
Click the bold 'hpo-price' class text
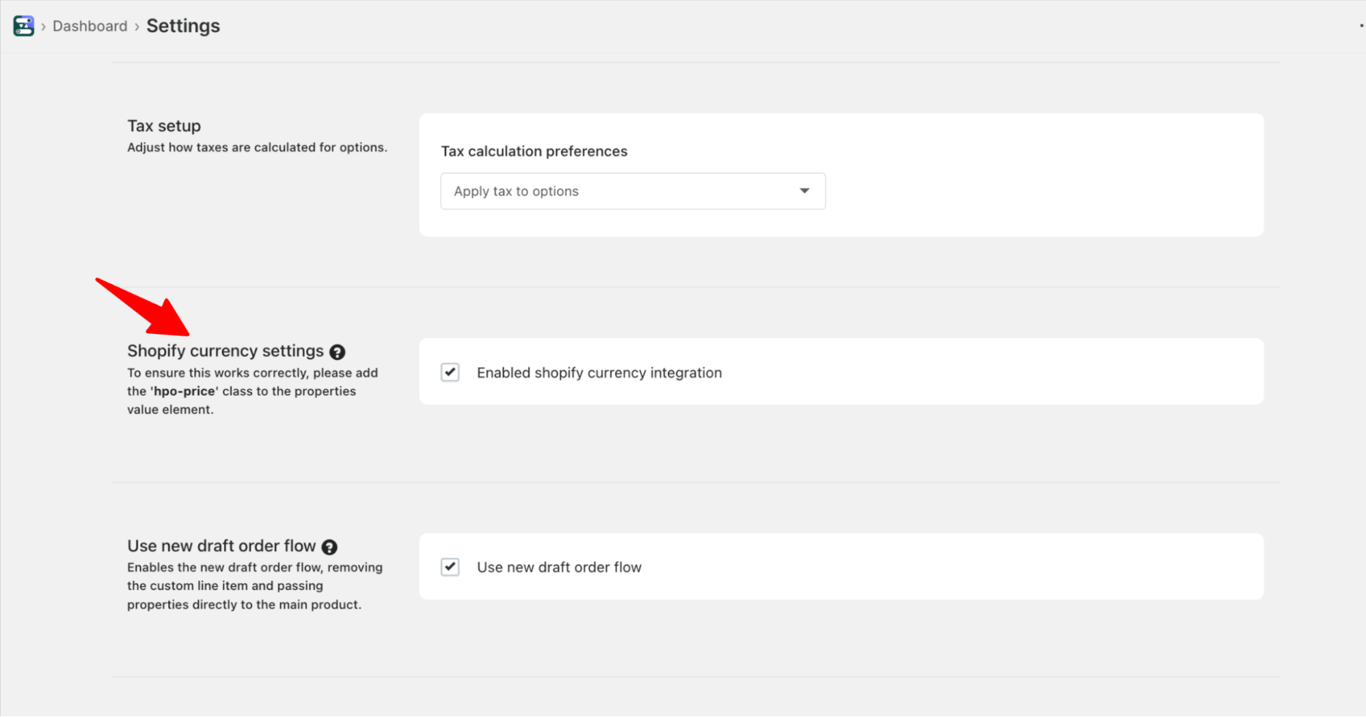[185, 391]
